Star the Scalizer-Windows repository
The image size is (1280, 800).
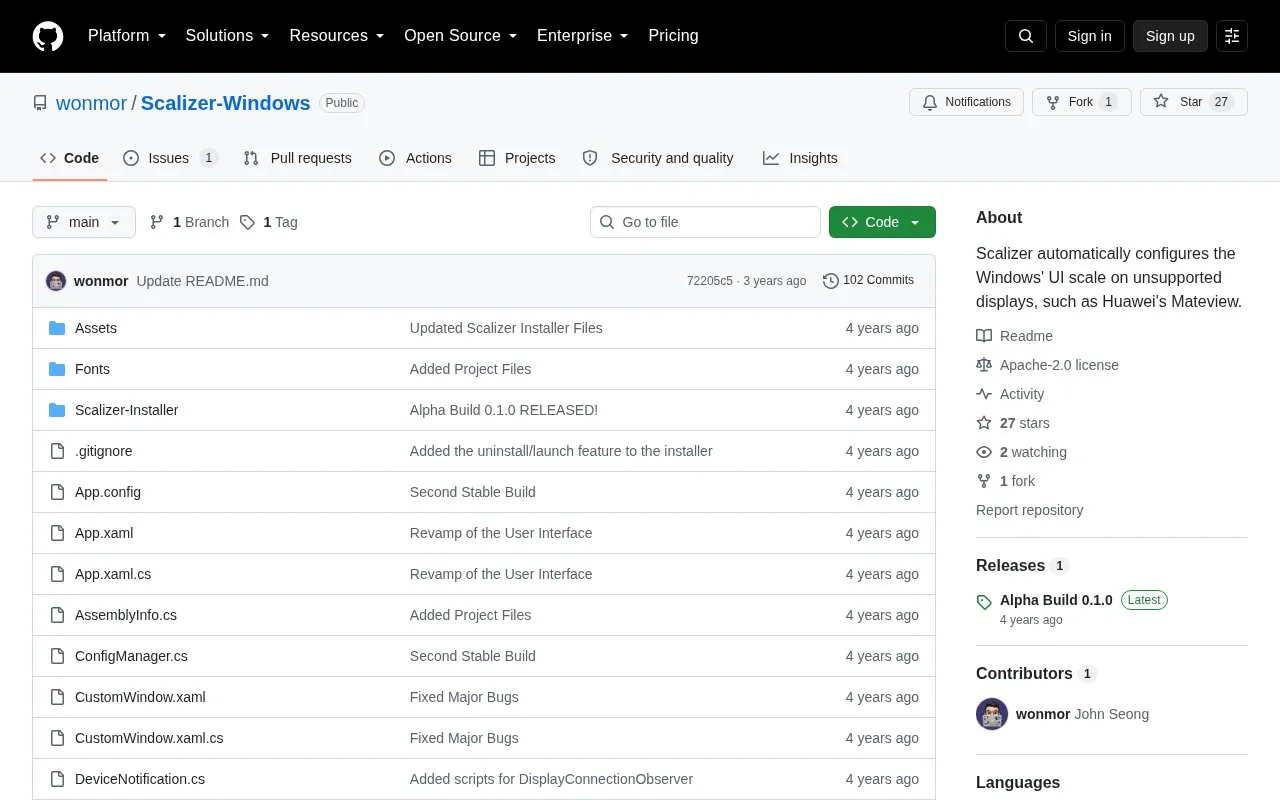tap(1194, 102)
